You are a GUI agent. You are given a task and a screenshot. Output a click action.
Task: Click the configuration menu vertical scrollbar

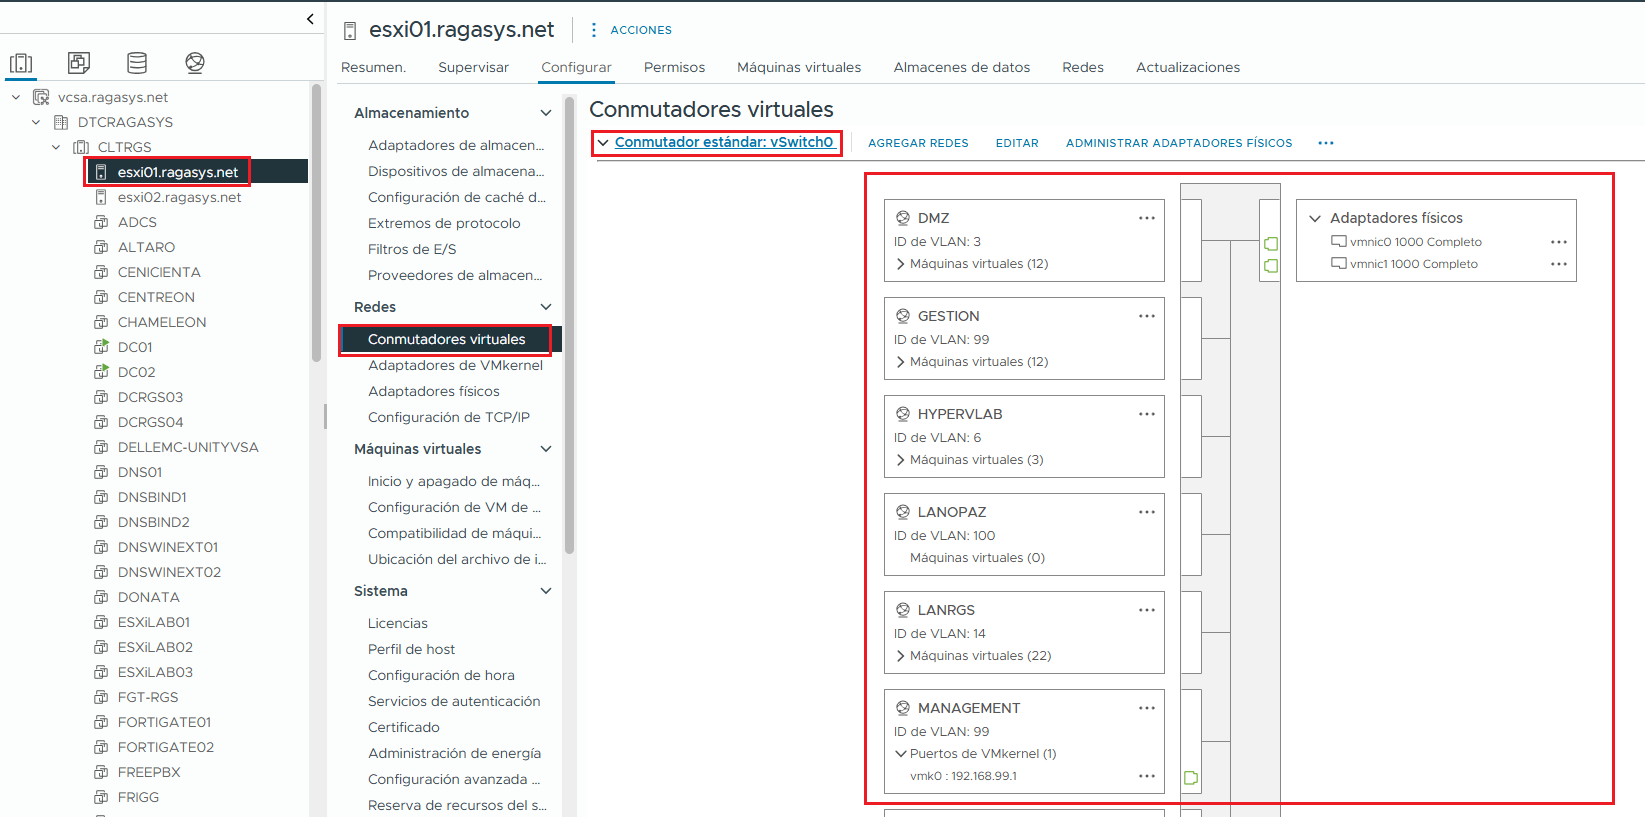pos(569,325)
